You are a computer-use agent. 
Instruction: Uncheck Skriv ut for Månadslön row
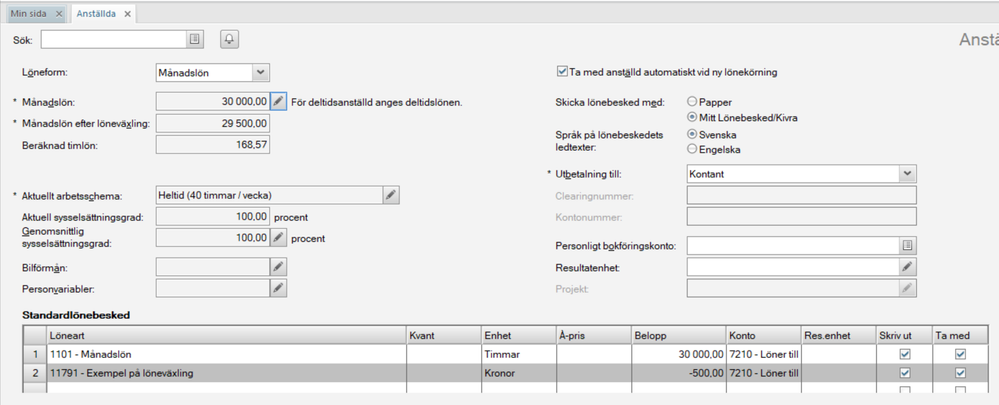(905, 354)
